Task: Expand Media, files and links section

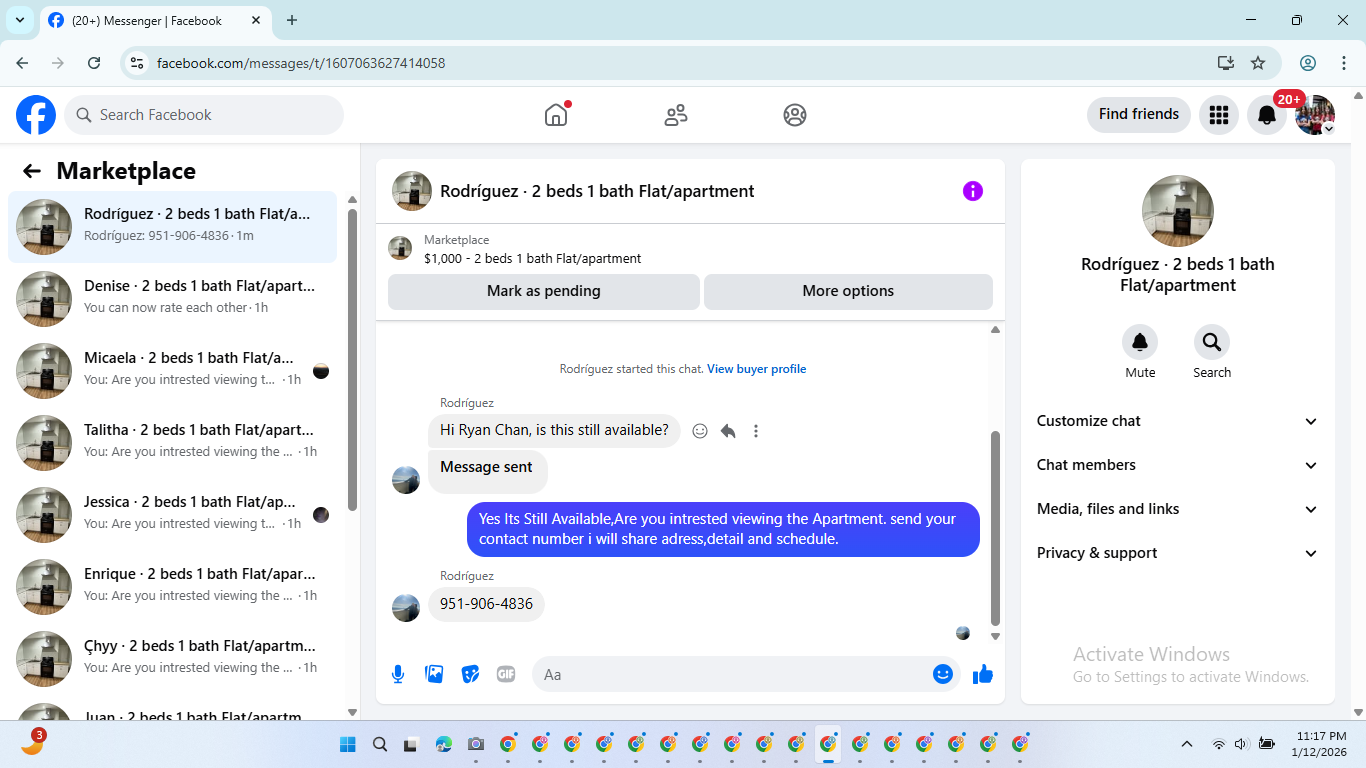Action: [1177, 509]
